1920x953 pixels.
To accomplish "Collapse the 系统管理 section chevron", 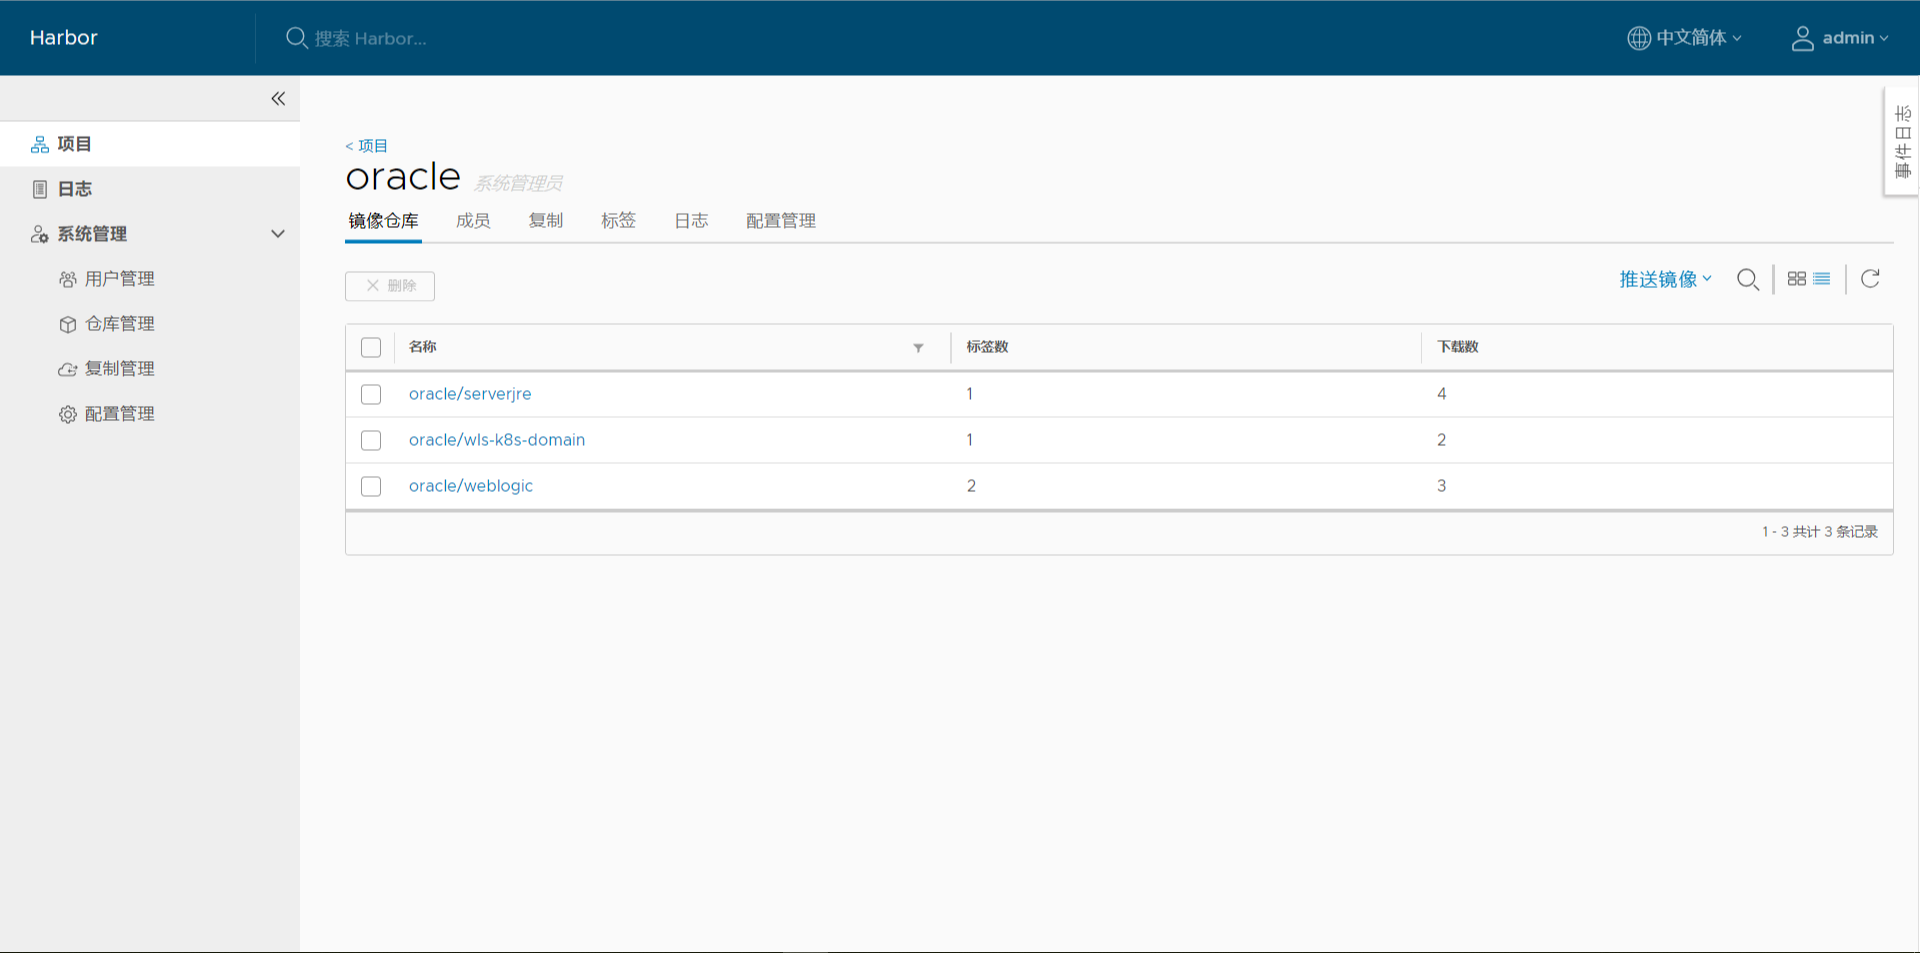I will point(278,234).
